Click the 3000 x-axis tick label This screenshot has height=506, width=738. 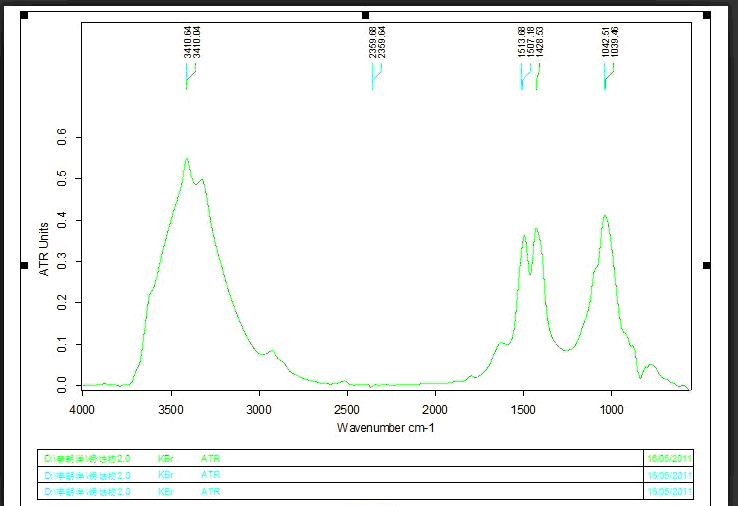(x=259, y=410)
